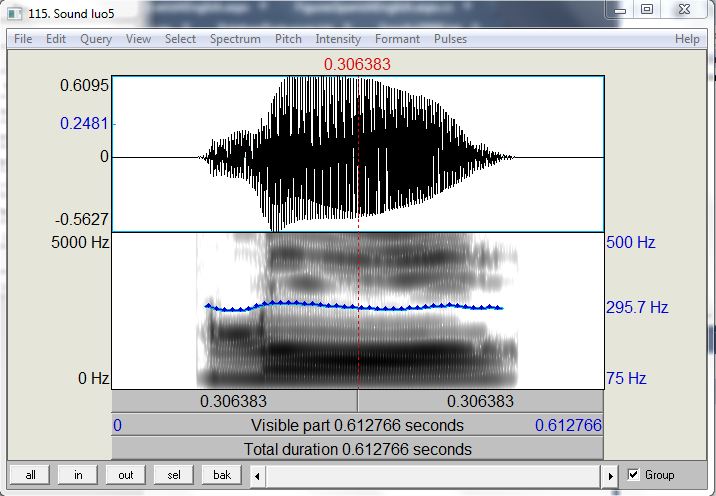
Task: Click the 'in' zoom button
Action: click(78, 475)
